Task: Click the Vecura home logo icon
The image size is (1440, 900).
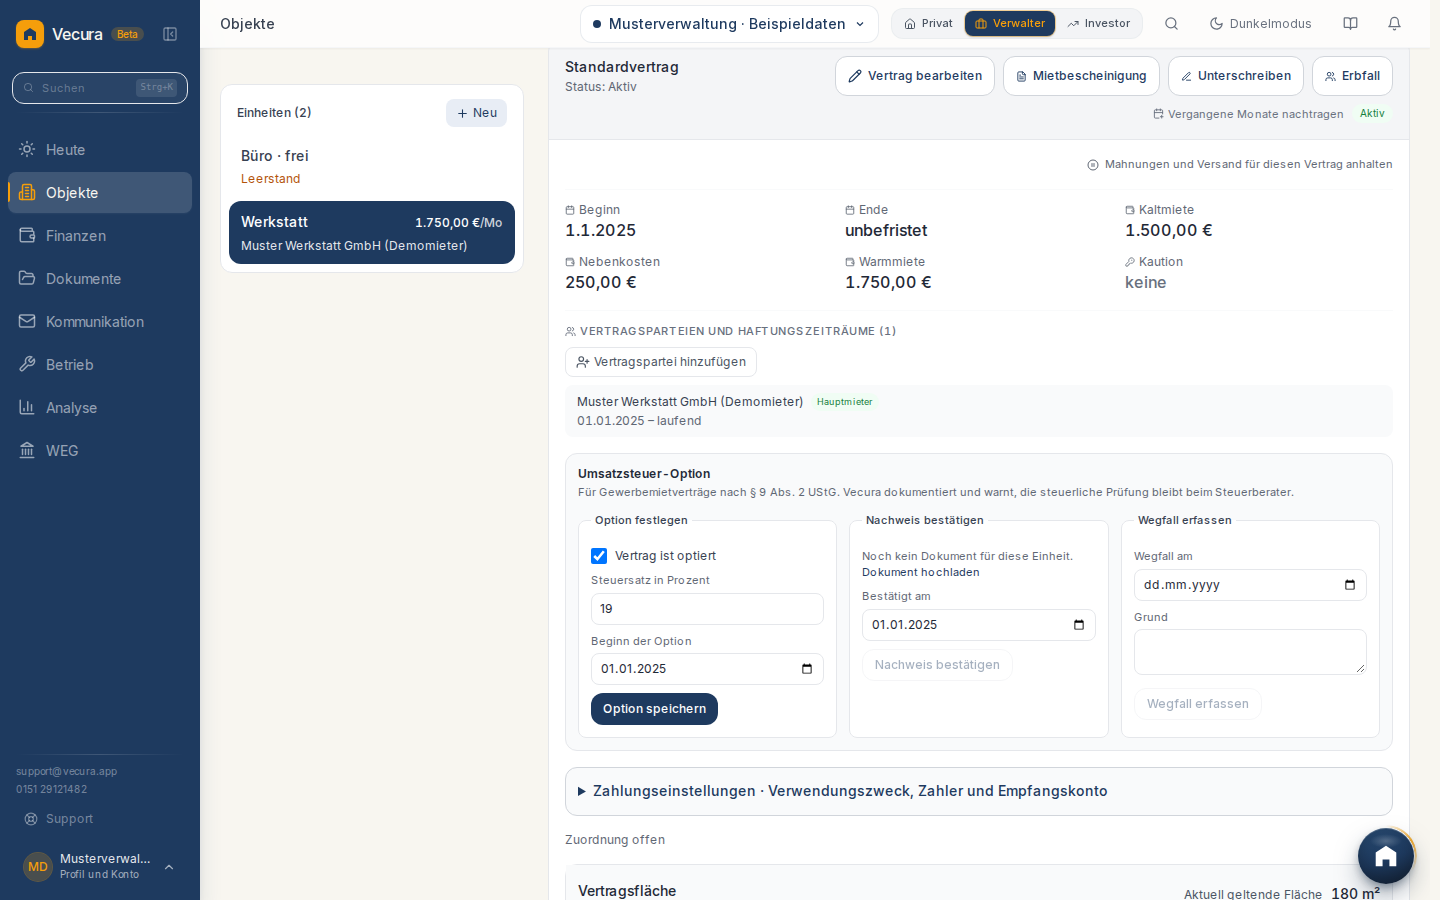Action: (30, 34)
